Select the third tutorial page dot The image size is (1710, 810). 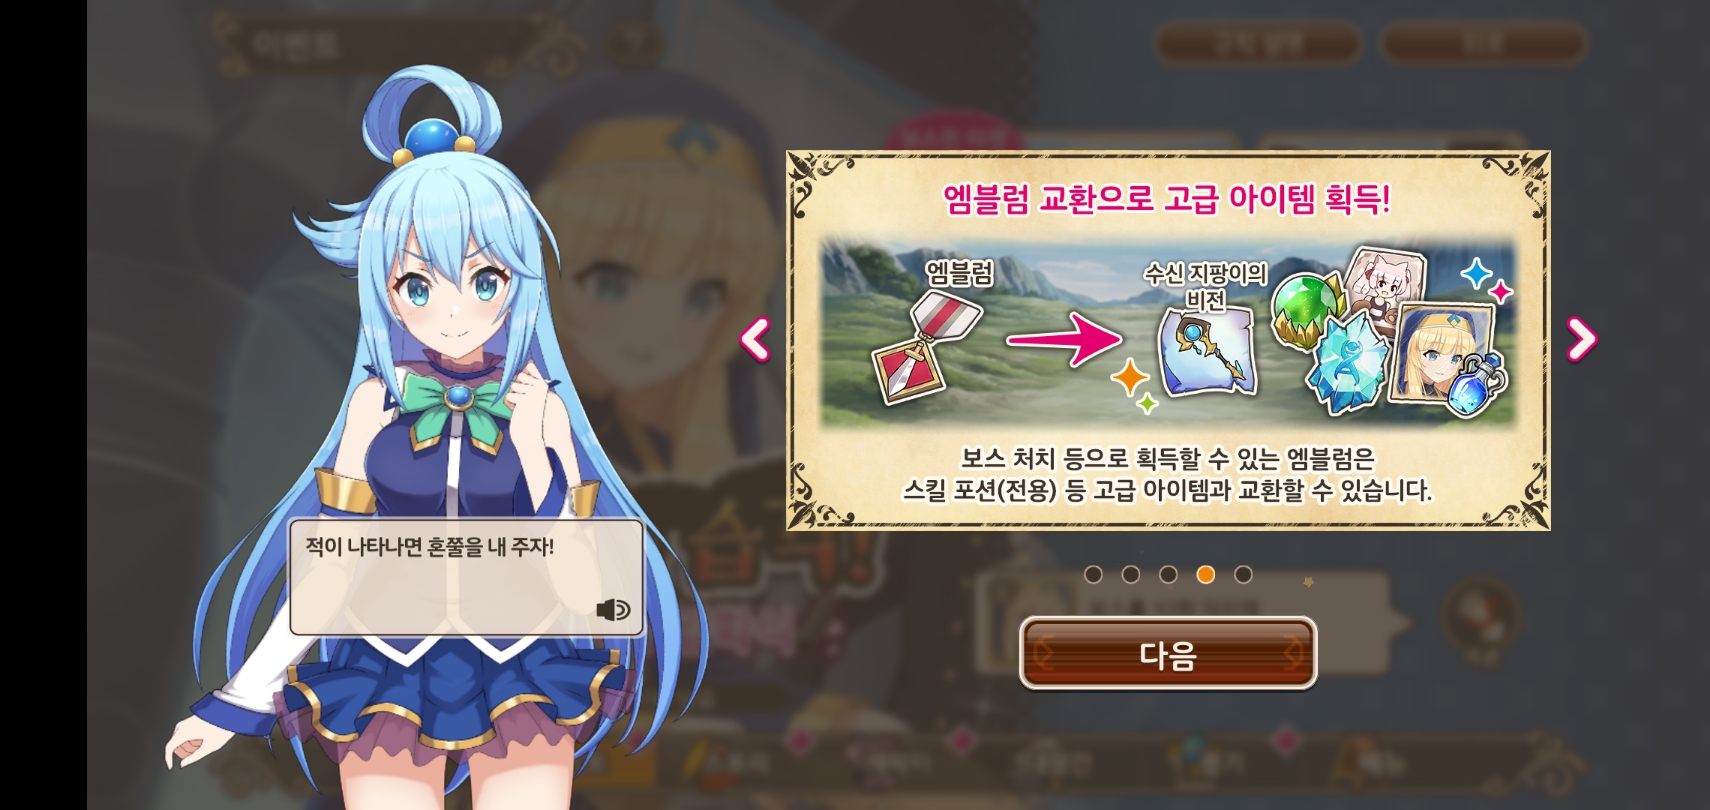[x=1168, y=574]
